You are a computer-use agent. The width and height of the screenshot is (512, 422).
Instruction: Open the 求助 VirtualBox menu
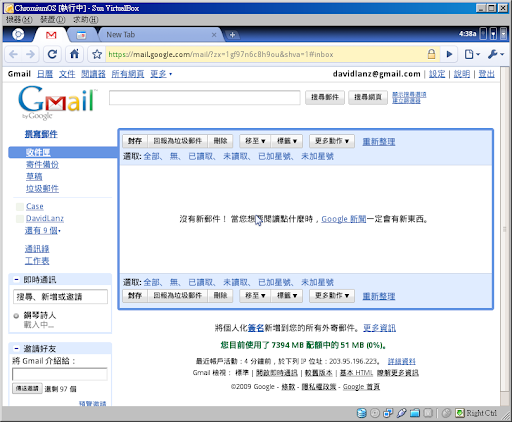[85, 20]
